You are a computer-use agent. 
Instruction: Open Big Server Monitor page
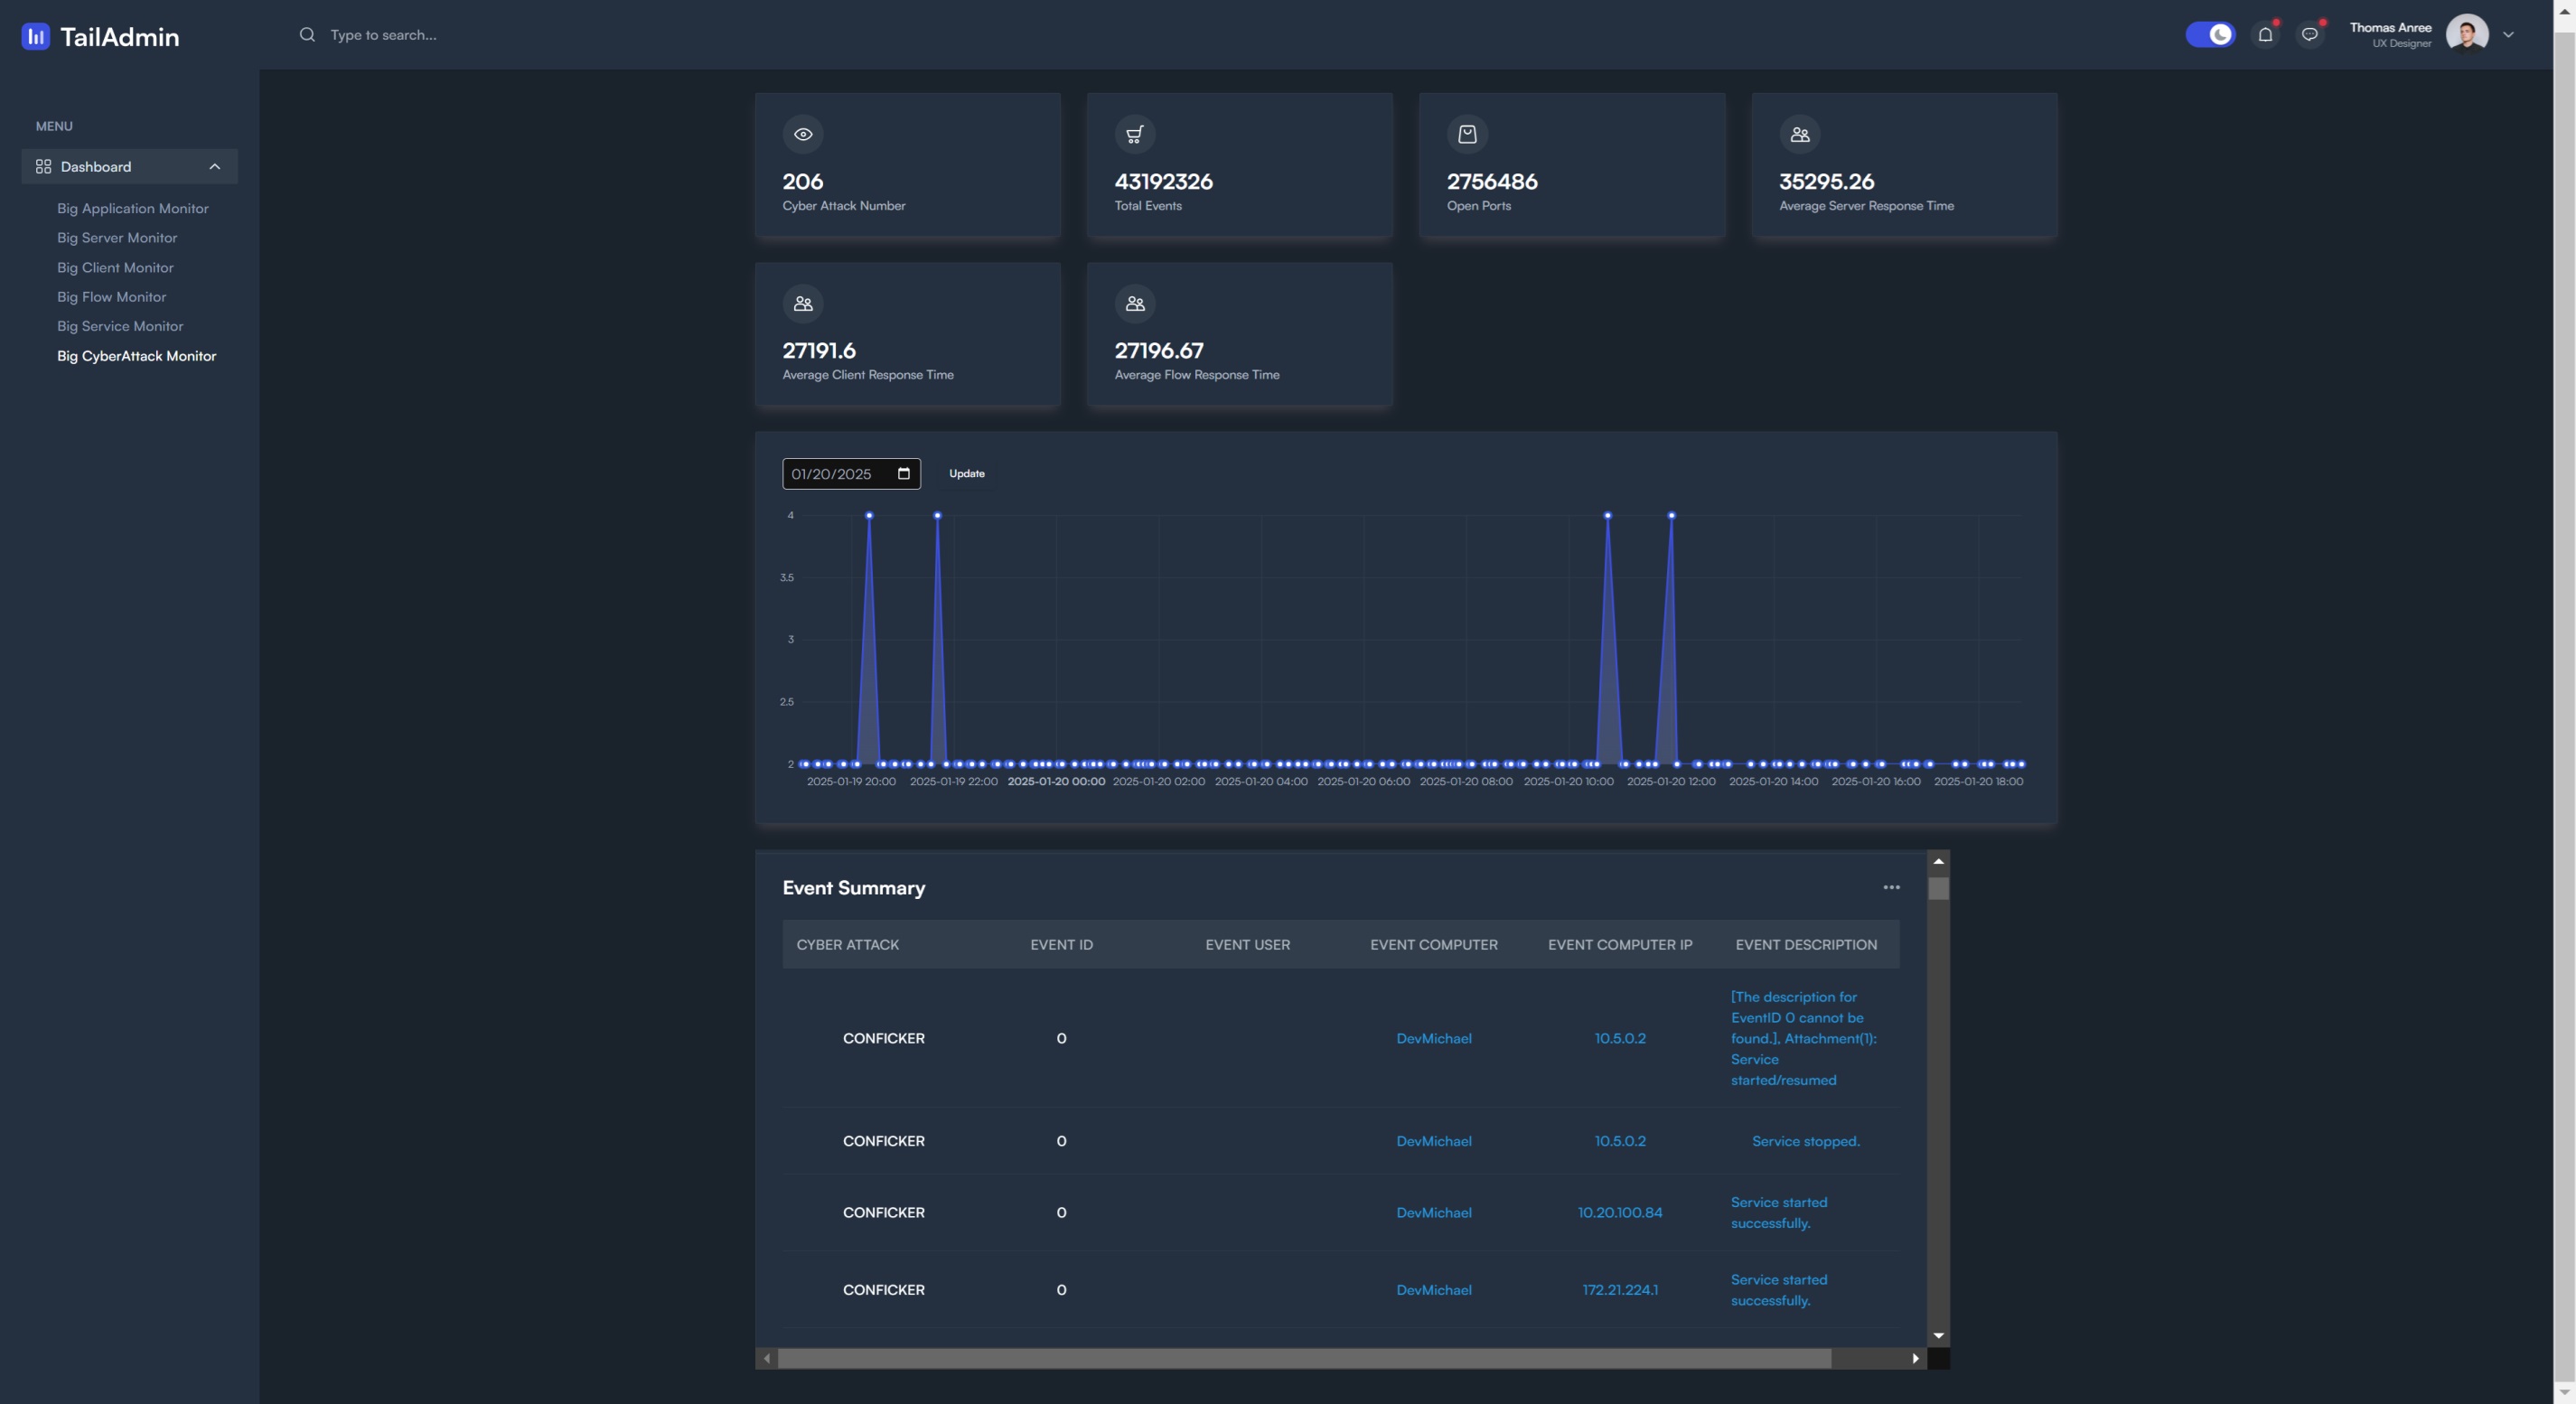click(117, 238)
